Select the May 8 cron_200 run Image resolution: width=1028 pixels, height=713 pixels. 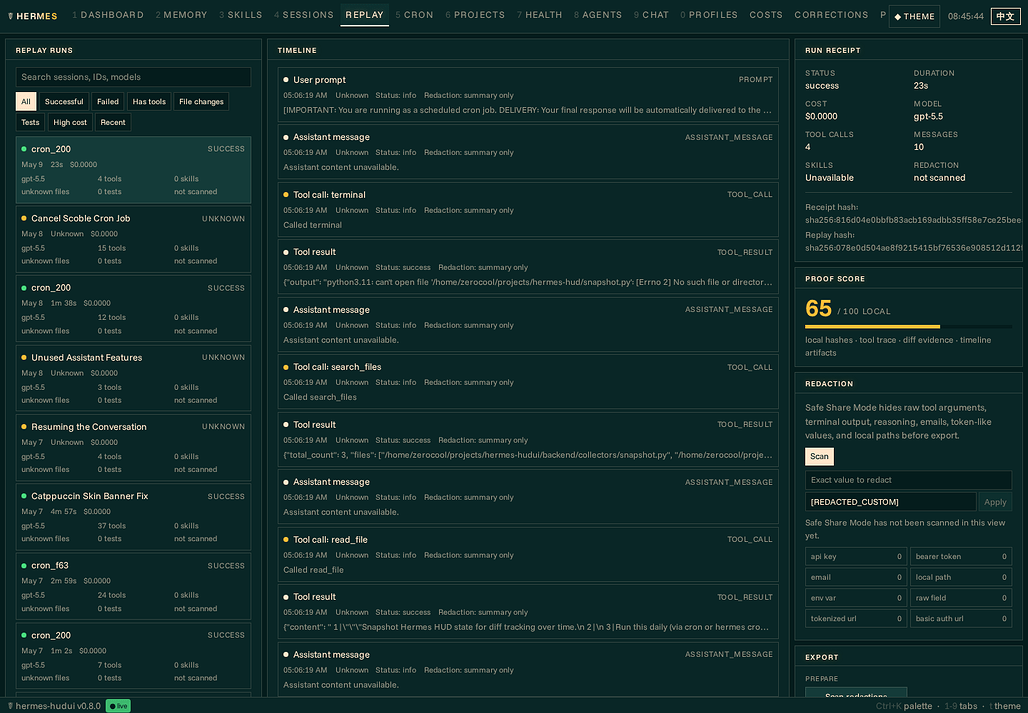click(x=133, y=309)
